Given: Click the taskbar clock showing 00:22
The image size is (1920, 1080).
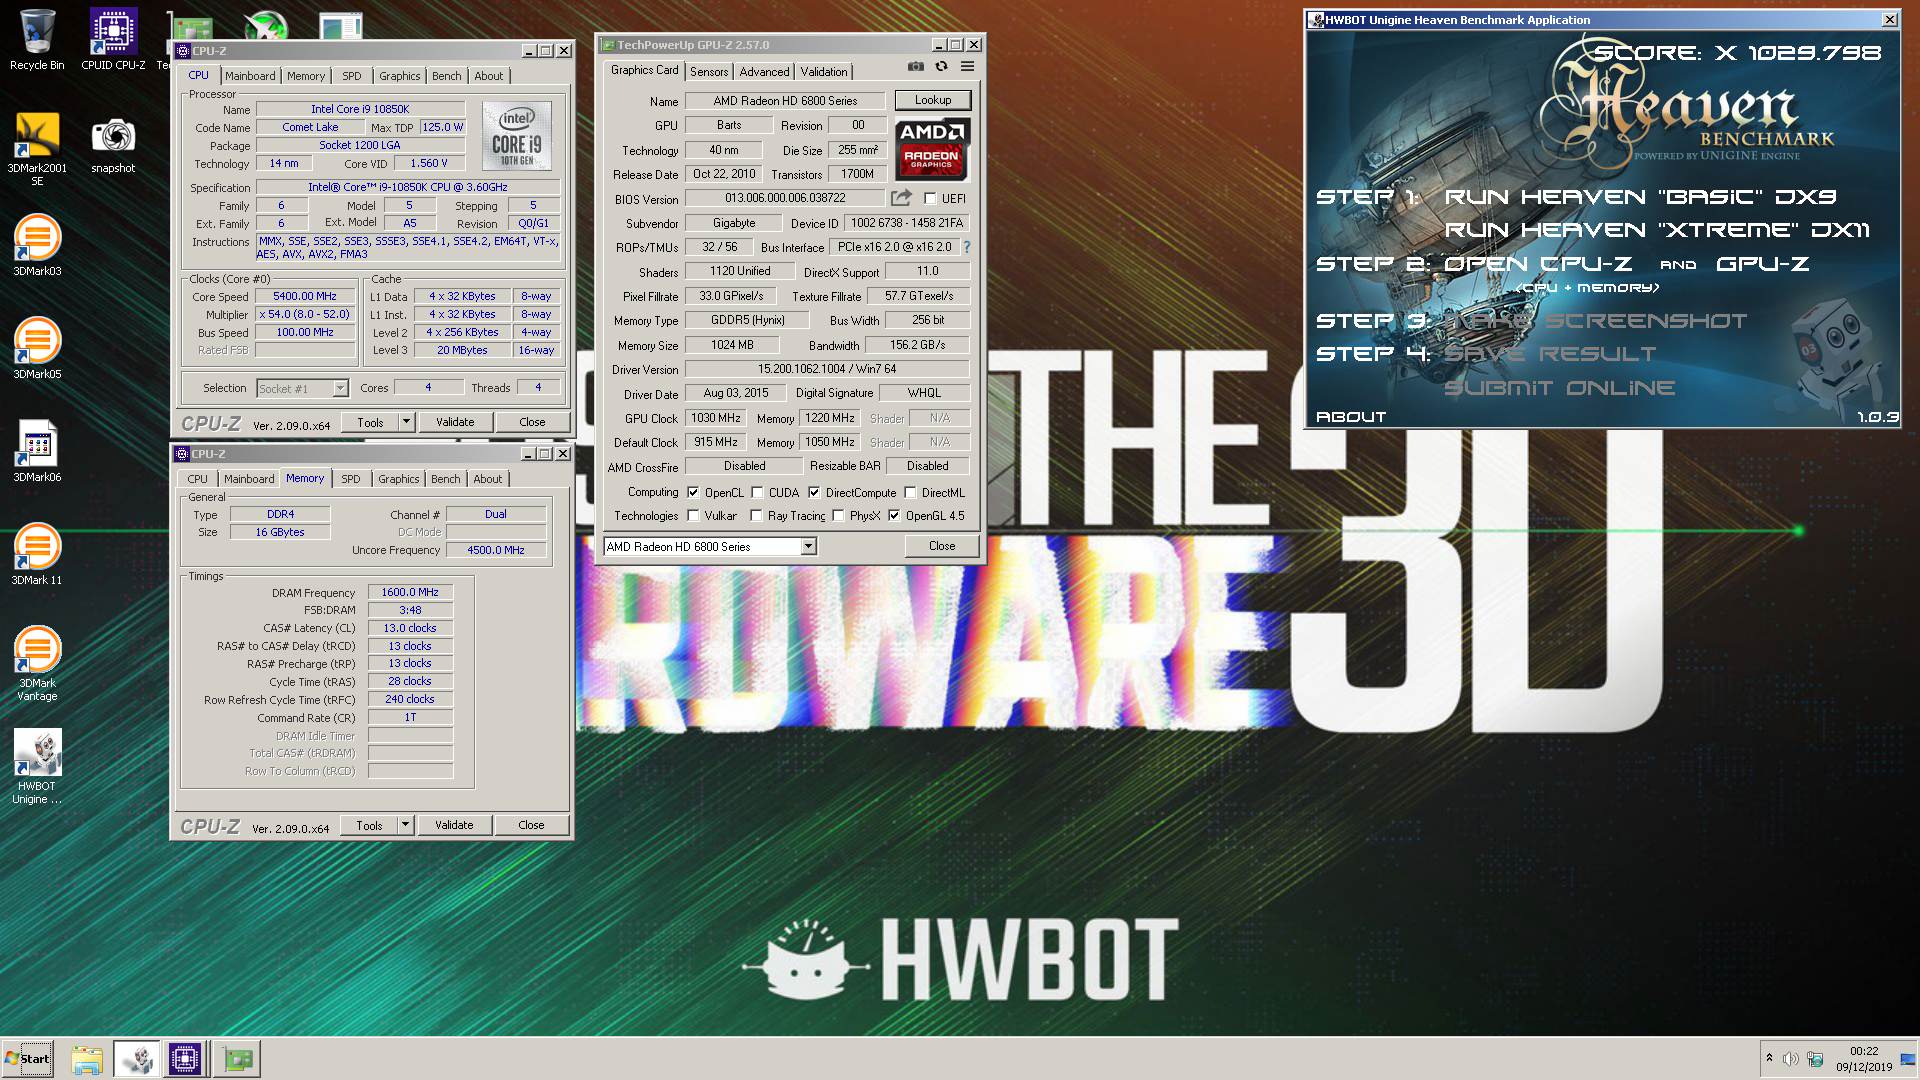Looking at the screenshot, I should (x=1863, y=1059).
